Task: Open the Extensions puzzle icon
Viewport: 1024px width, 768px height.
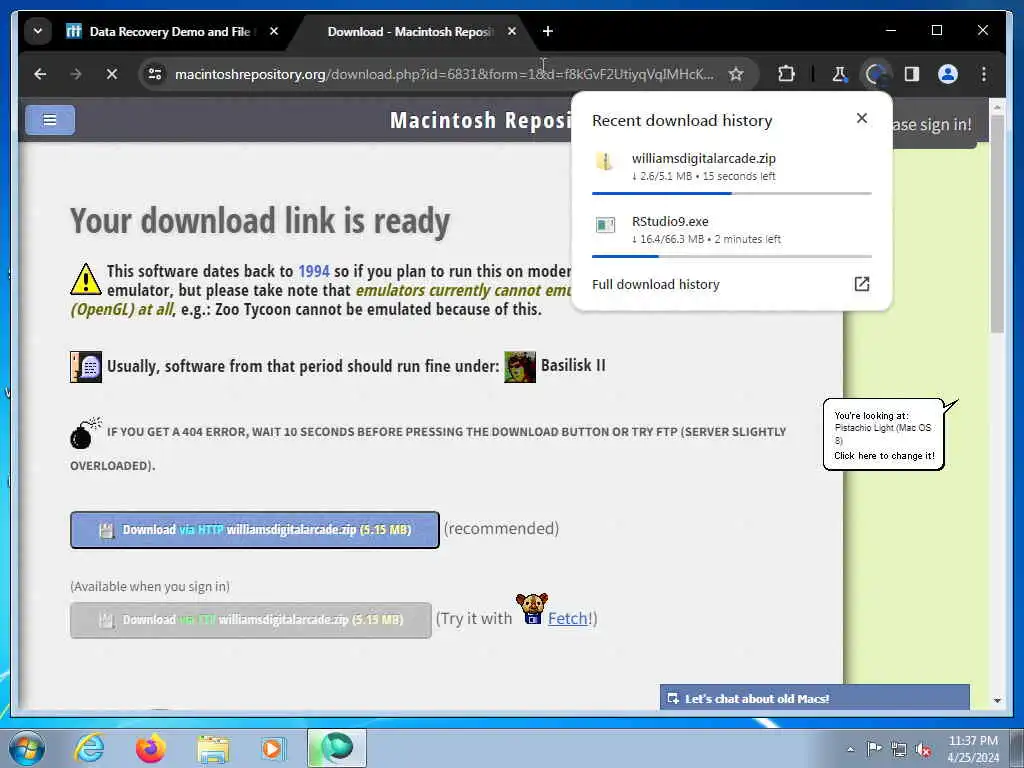Action: (786, 74)
